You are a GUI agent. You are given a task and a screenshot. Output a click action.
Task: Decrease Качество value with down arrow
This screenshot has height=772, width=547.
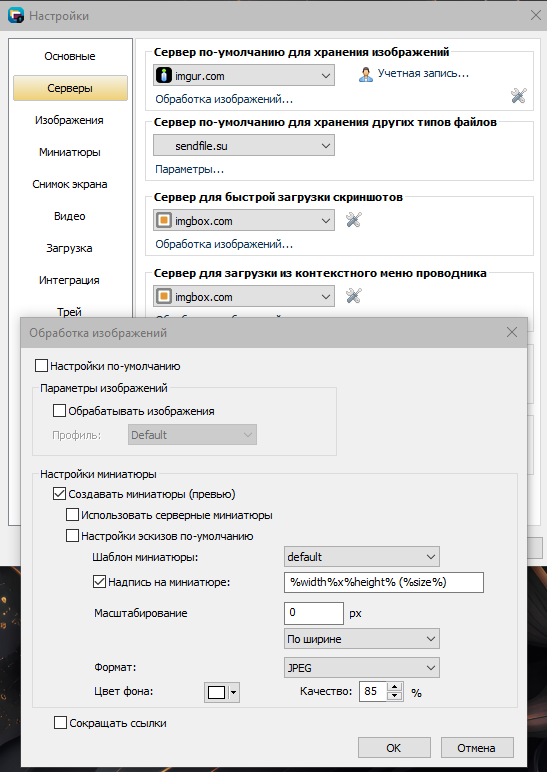(394, 696)
